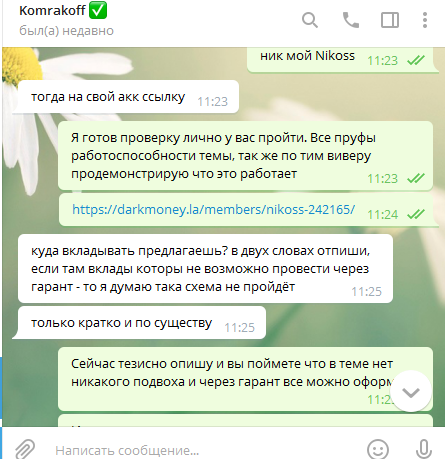This screenshot has height=459, width=445.
Task: Toggle the right info side panel
Action: click(x=390, y=20)
